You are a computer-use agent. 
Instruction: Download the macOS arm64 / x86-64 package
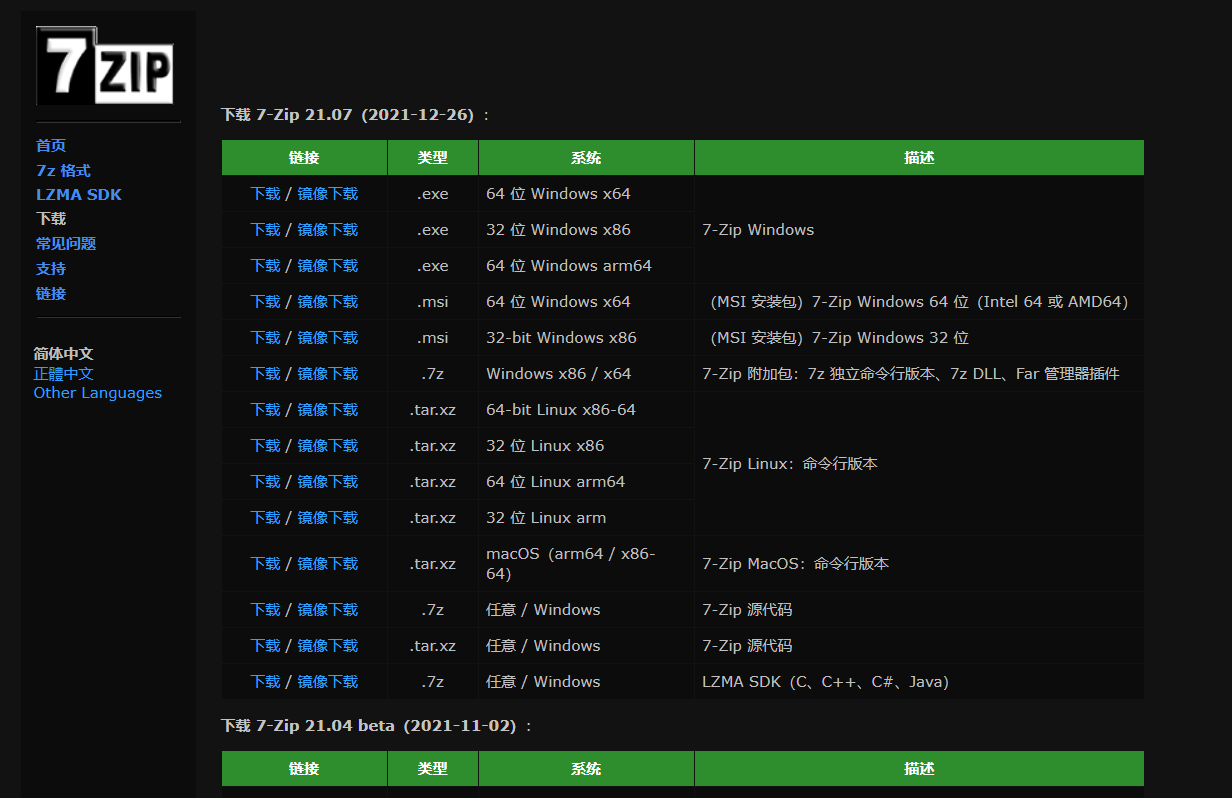[x=266, y=564]
